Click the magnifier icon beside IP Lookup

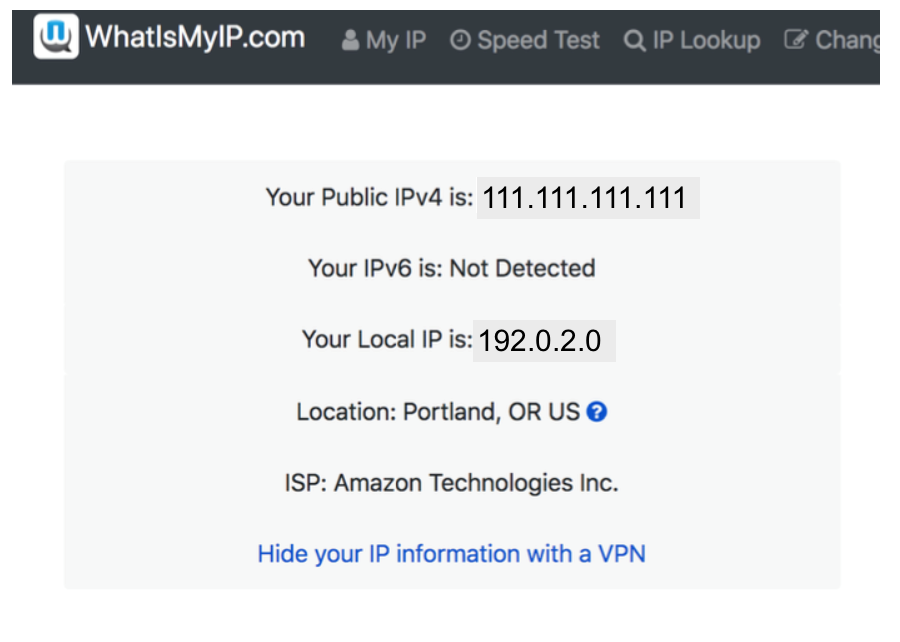point(635,41)
